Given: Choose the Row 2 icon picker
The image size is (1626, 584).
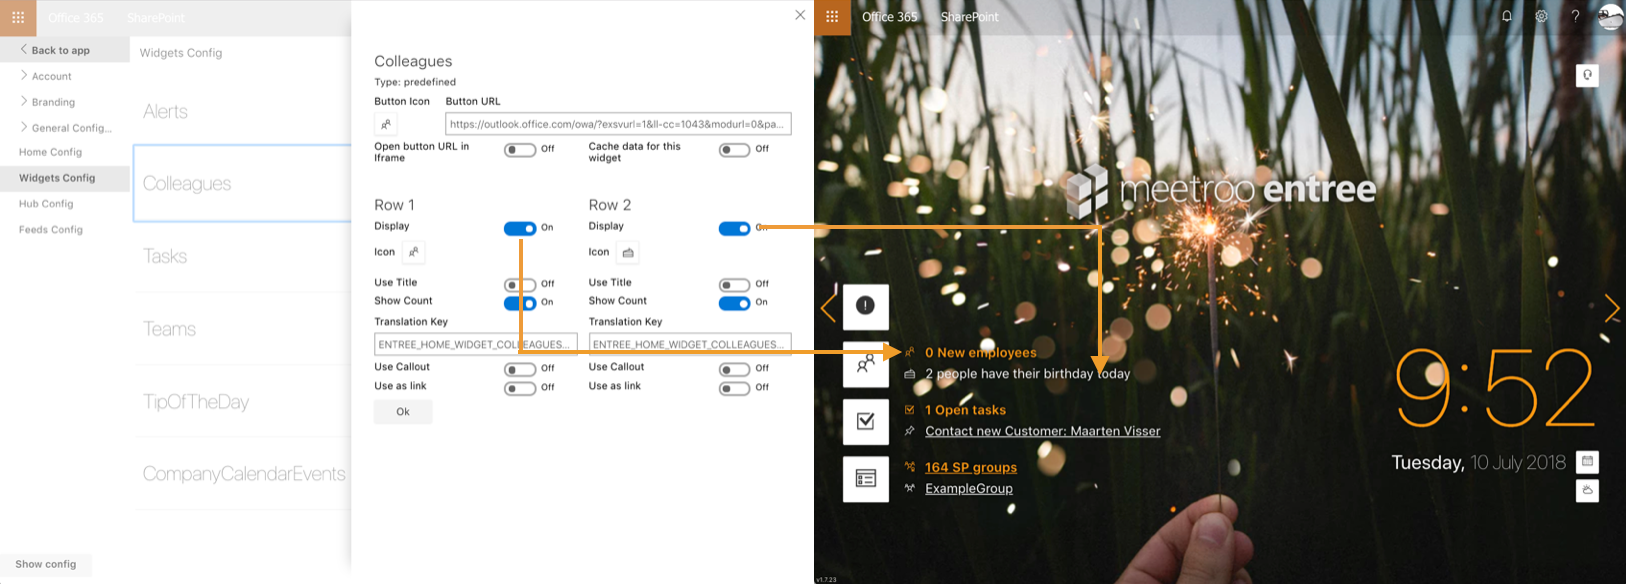Looking at the screenshot, I should pyautogui.click(x=628, y=252).
